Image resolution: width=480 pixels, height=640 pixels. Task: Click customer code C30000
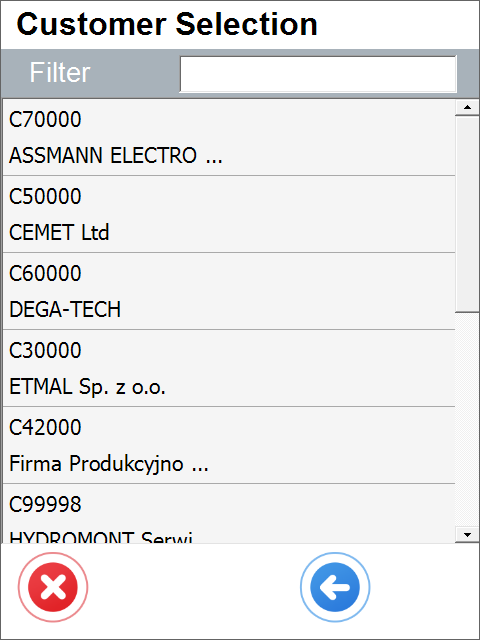coord(45,350)
